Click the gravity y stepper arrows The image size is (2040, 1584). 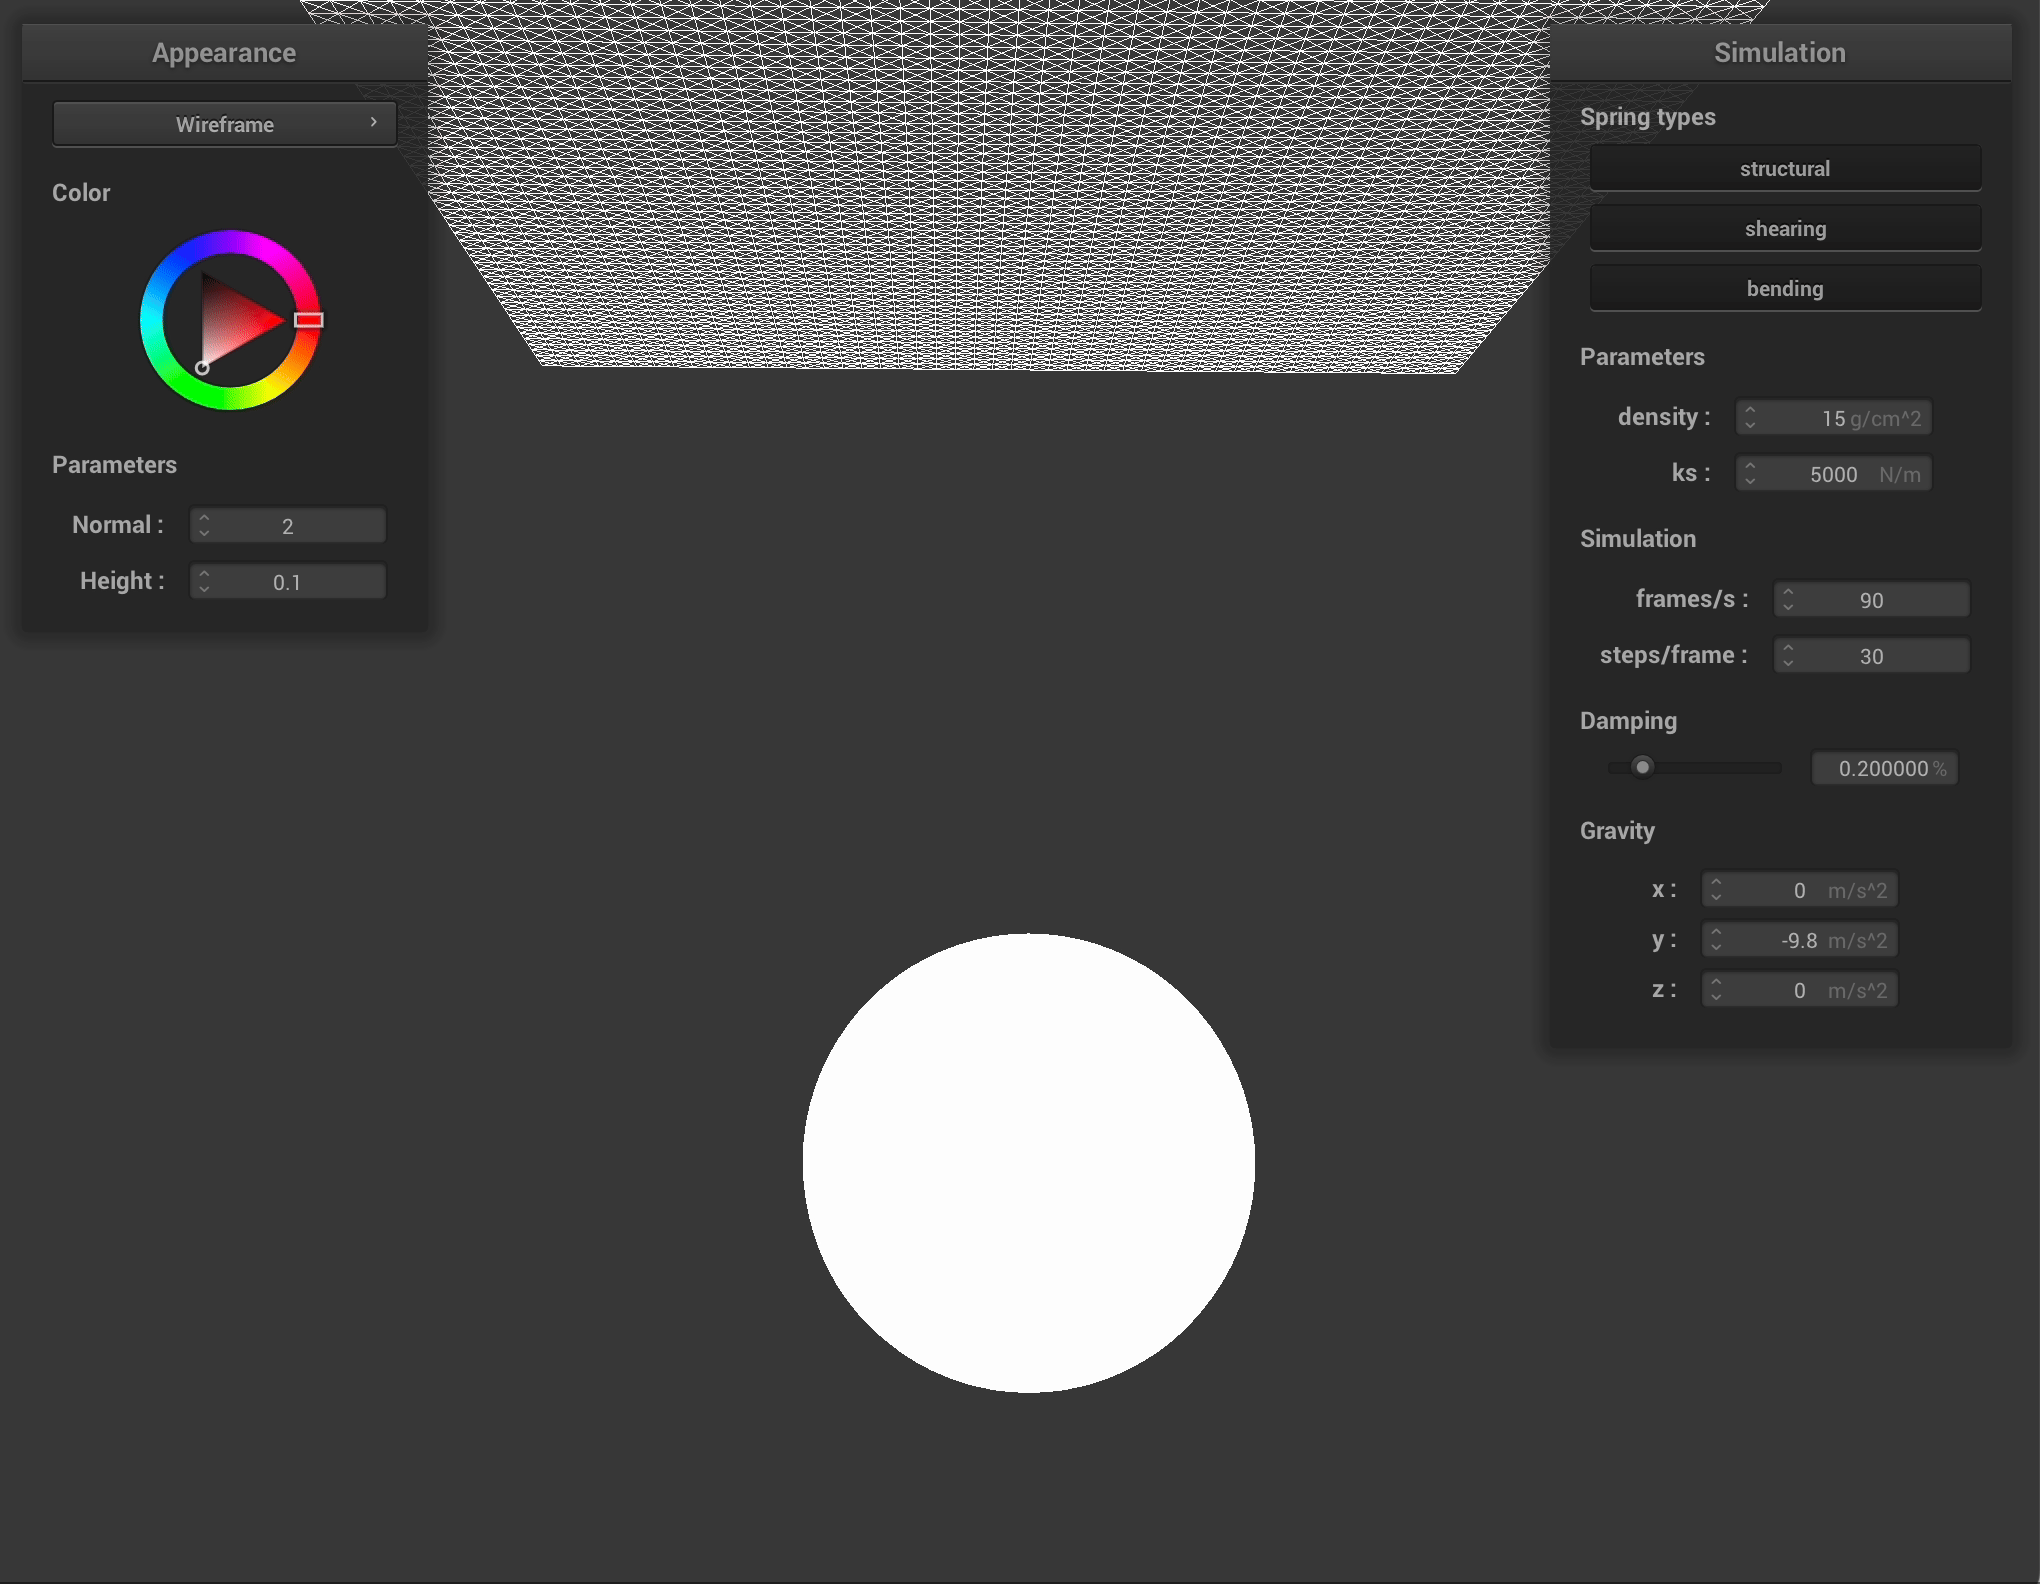point(1716,939)
